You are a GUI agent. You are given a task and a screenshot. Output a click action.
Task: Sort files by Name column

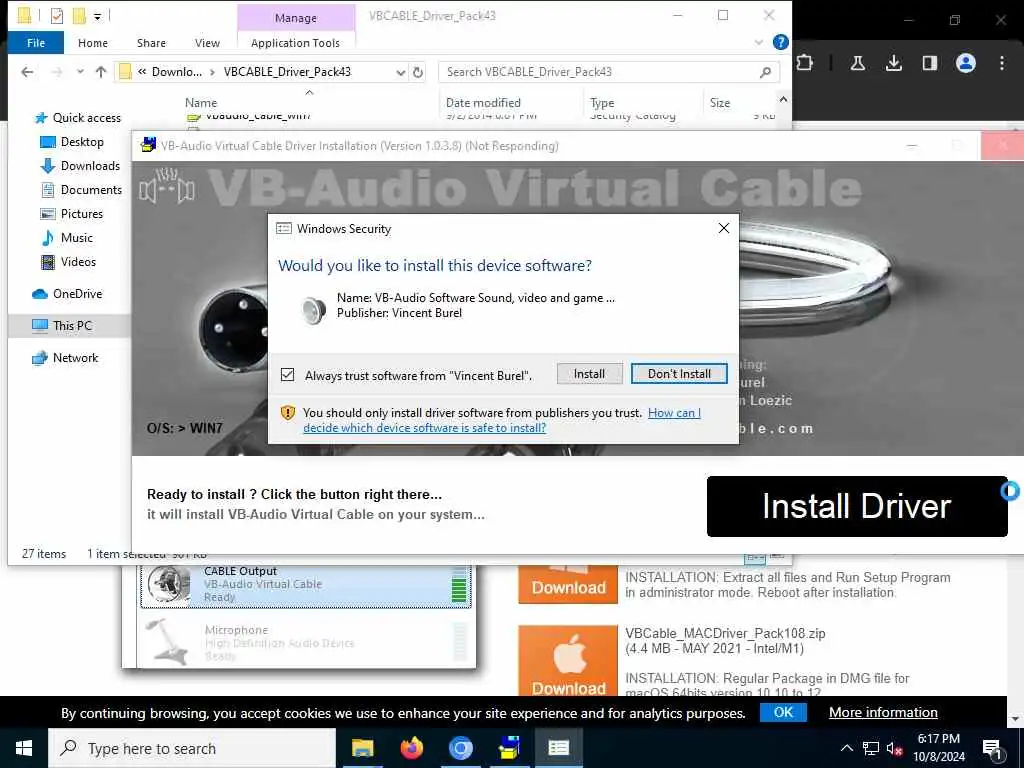(200, 103)
